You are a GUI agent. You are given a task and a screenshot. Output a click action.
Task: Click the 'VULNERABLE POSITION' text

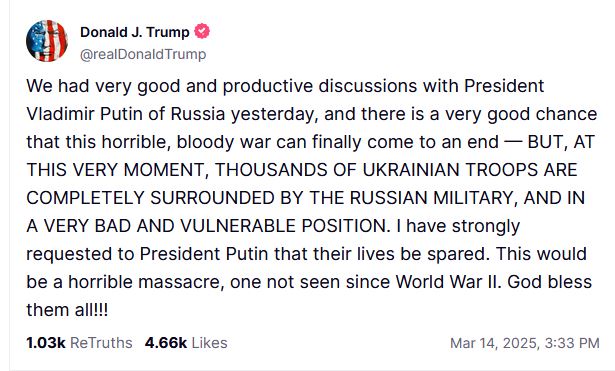(285, 226)
